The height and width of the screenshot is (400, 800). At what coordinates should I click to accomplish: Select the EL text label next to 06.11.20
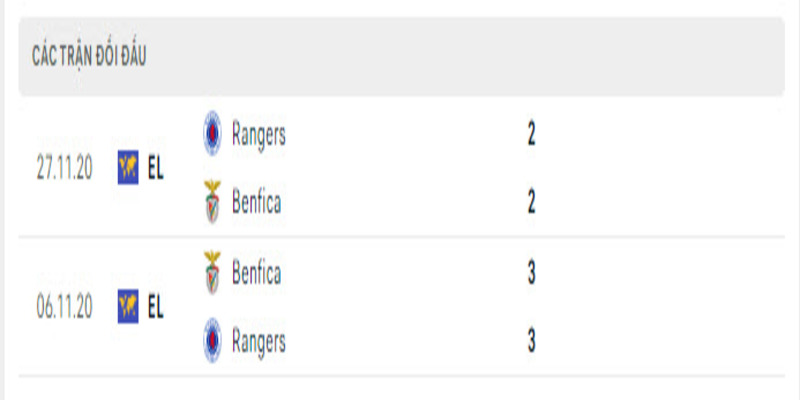[155, 307]
